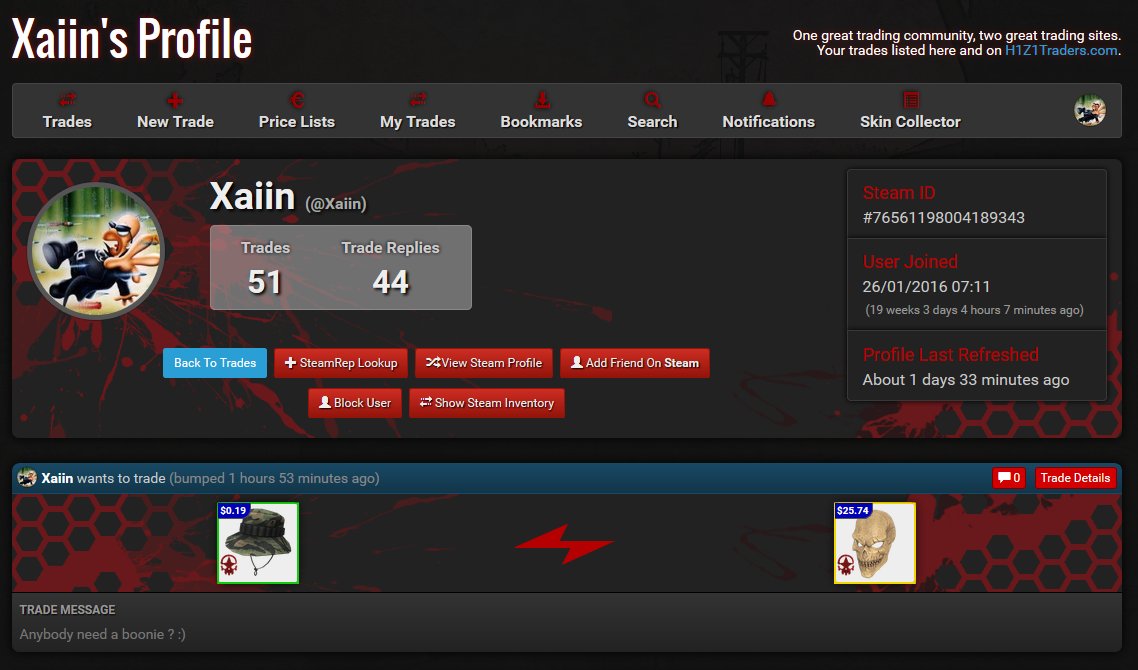Click the My Trades arrows icon
This screenshot has height=670, width=1138.
[417, 99]
